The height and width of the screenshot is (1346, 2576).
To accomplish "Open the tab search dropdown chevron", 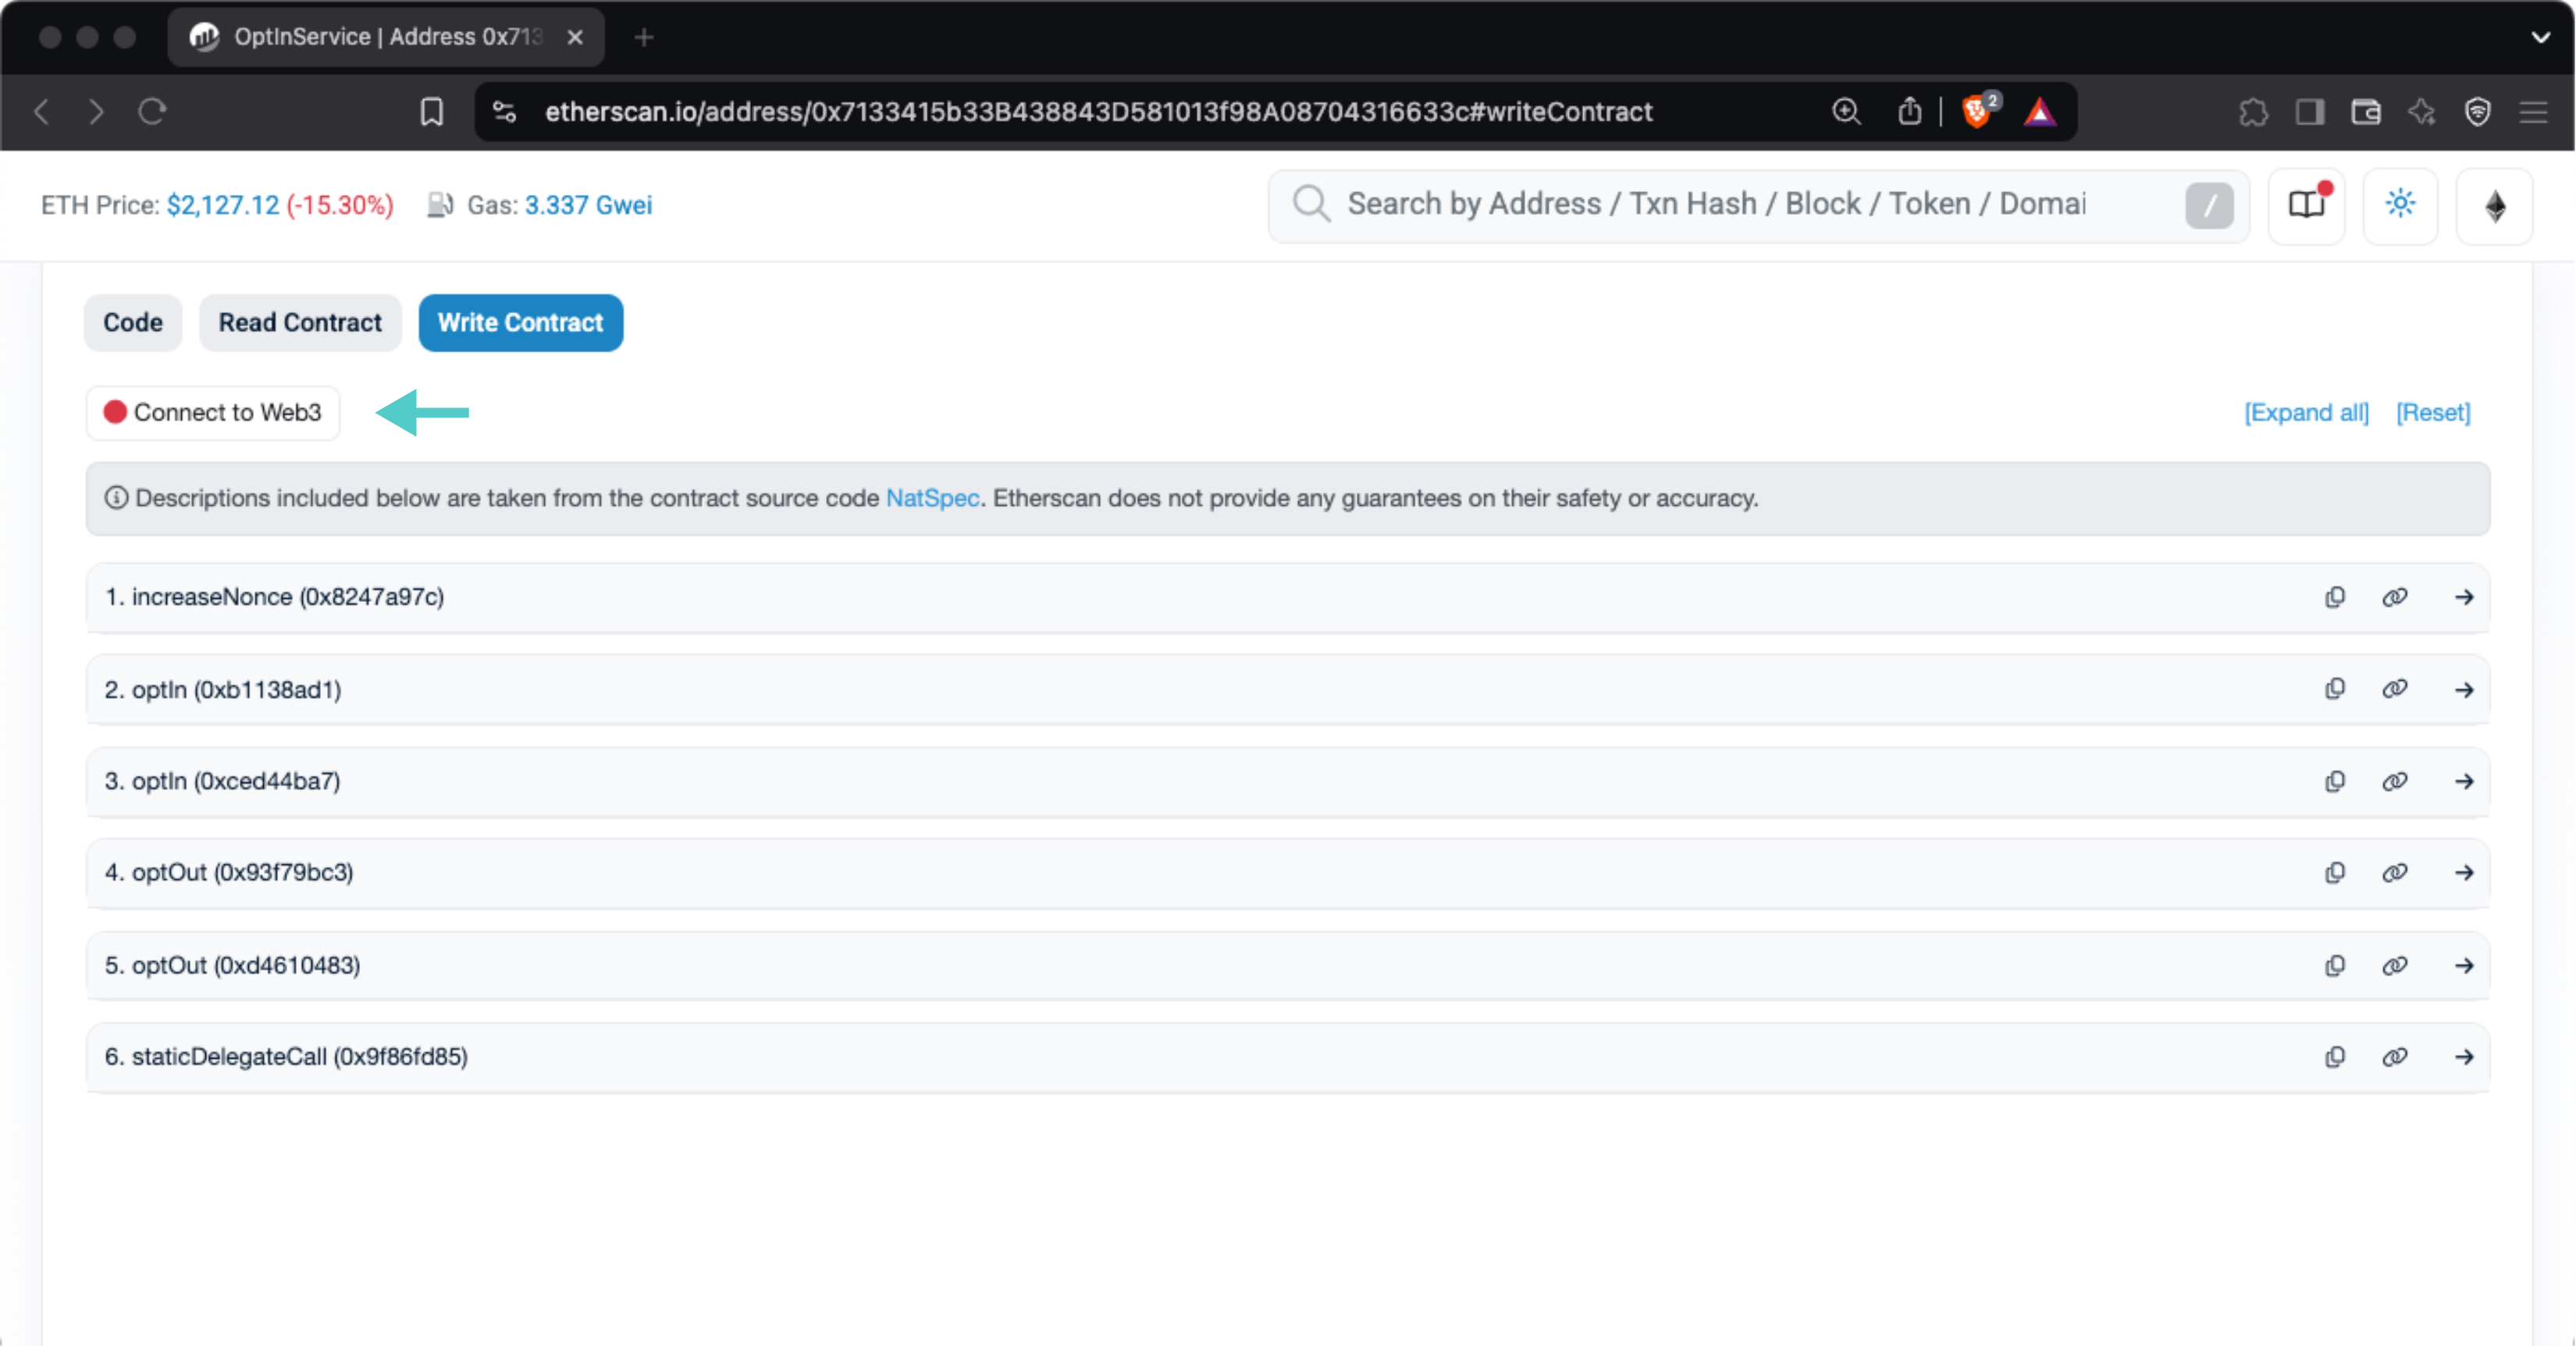I will pyautogui.click(x=2540, y=37).
